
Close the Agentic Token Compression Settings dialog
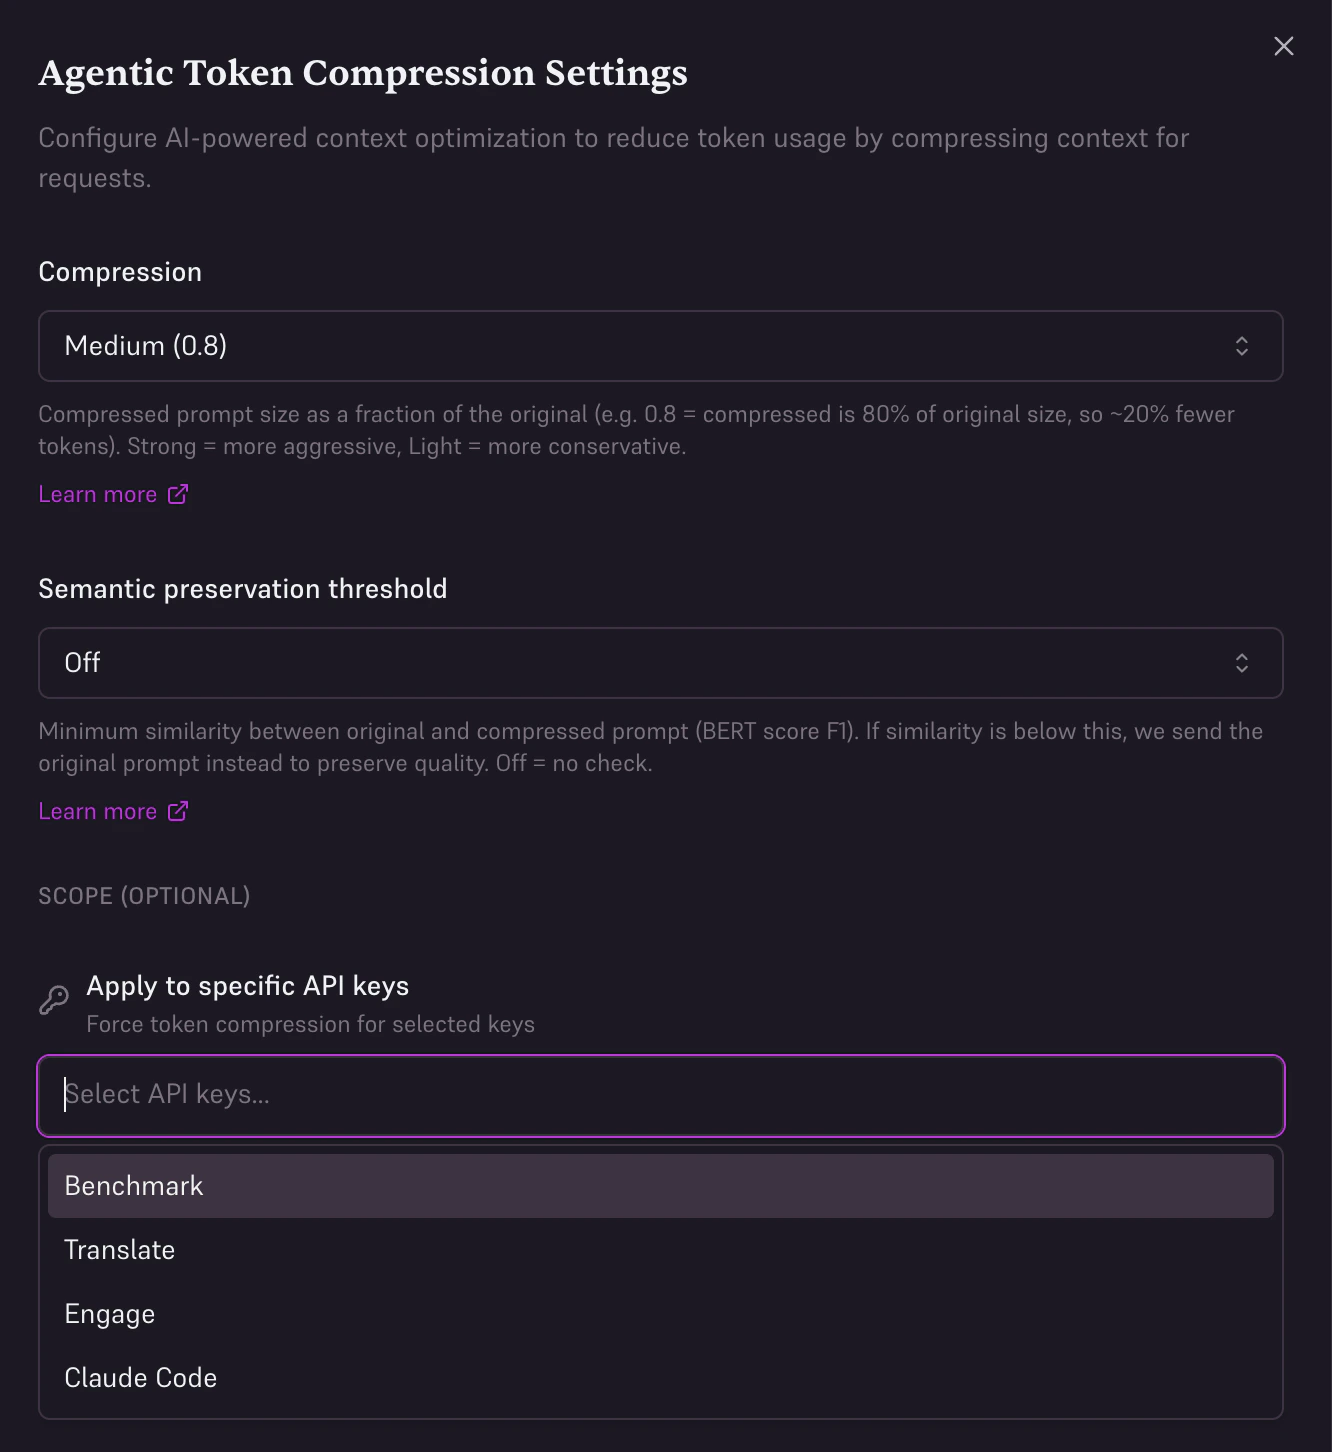point(1284,46)
